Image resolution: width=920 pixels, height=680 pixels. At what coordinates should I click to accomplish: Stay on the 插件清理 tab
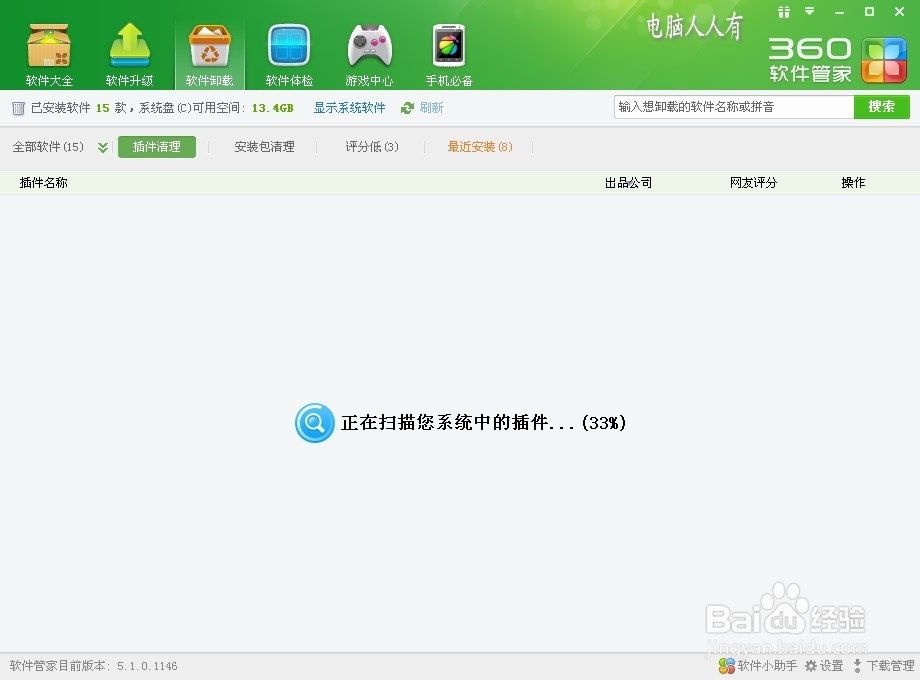156,146
